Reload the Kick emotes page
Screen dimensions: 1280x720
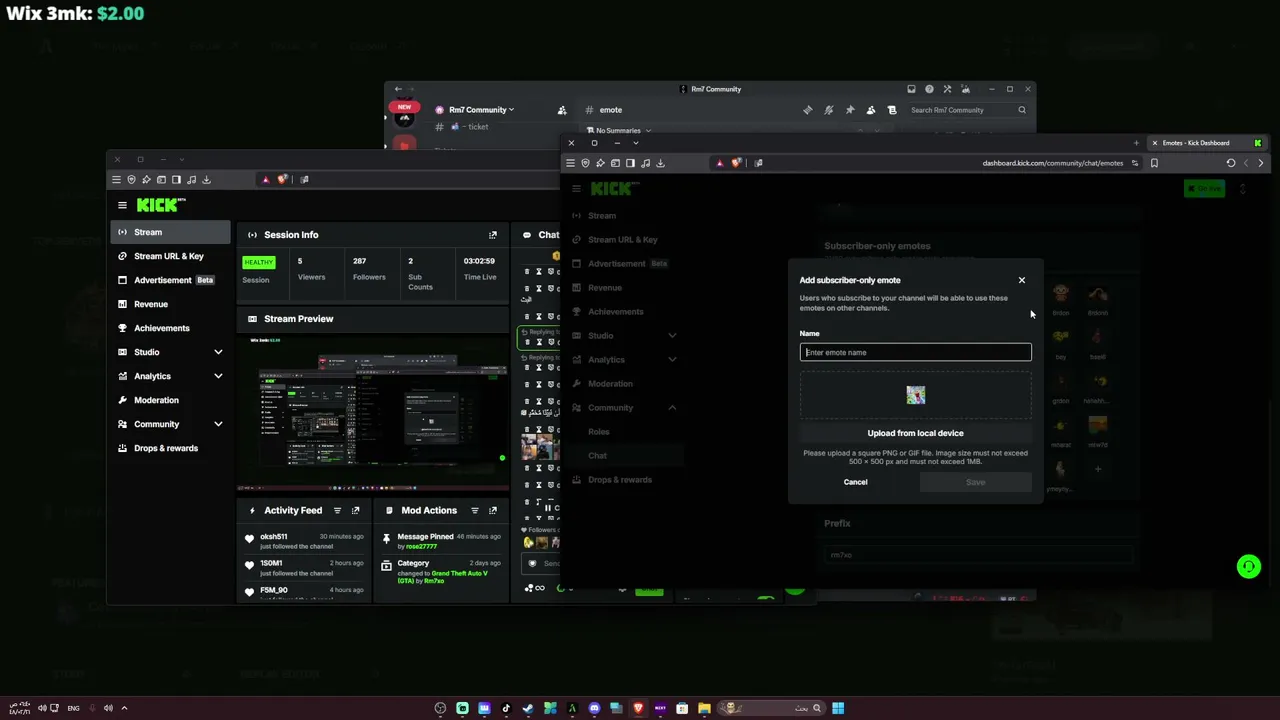click(1231, 163)
